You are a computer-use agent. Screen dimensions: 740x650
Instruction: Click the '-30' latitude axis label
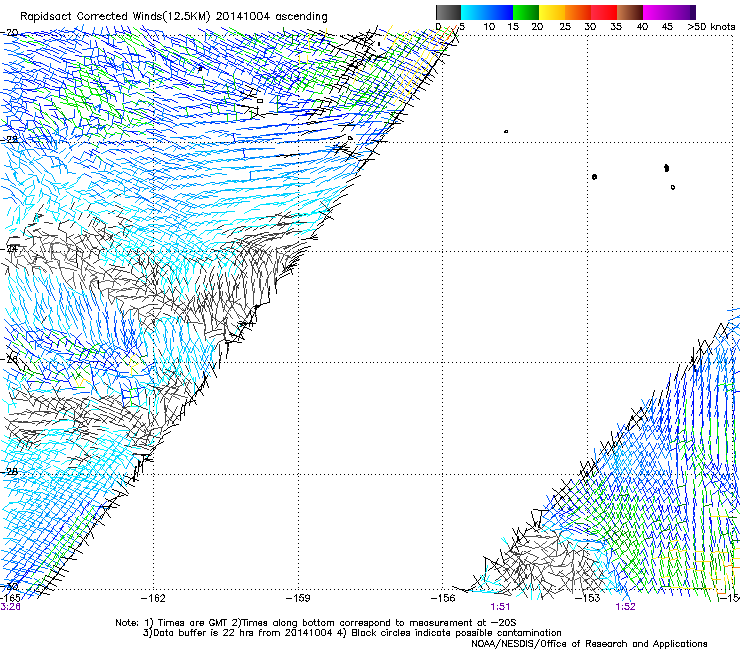(x=9, y=587)
